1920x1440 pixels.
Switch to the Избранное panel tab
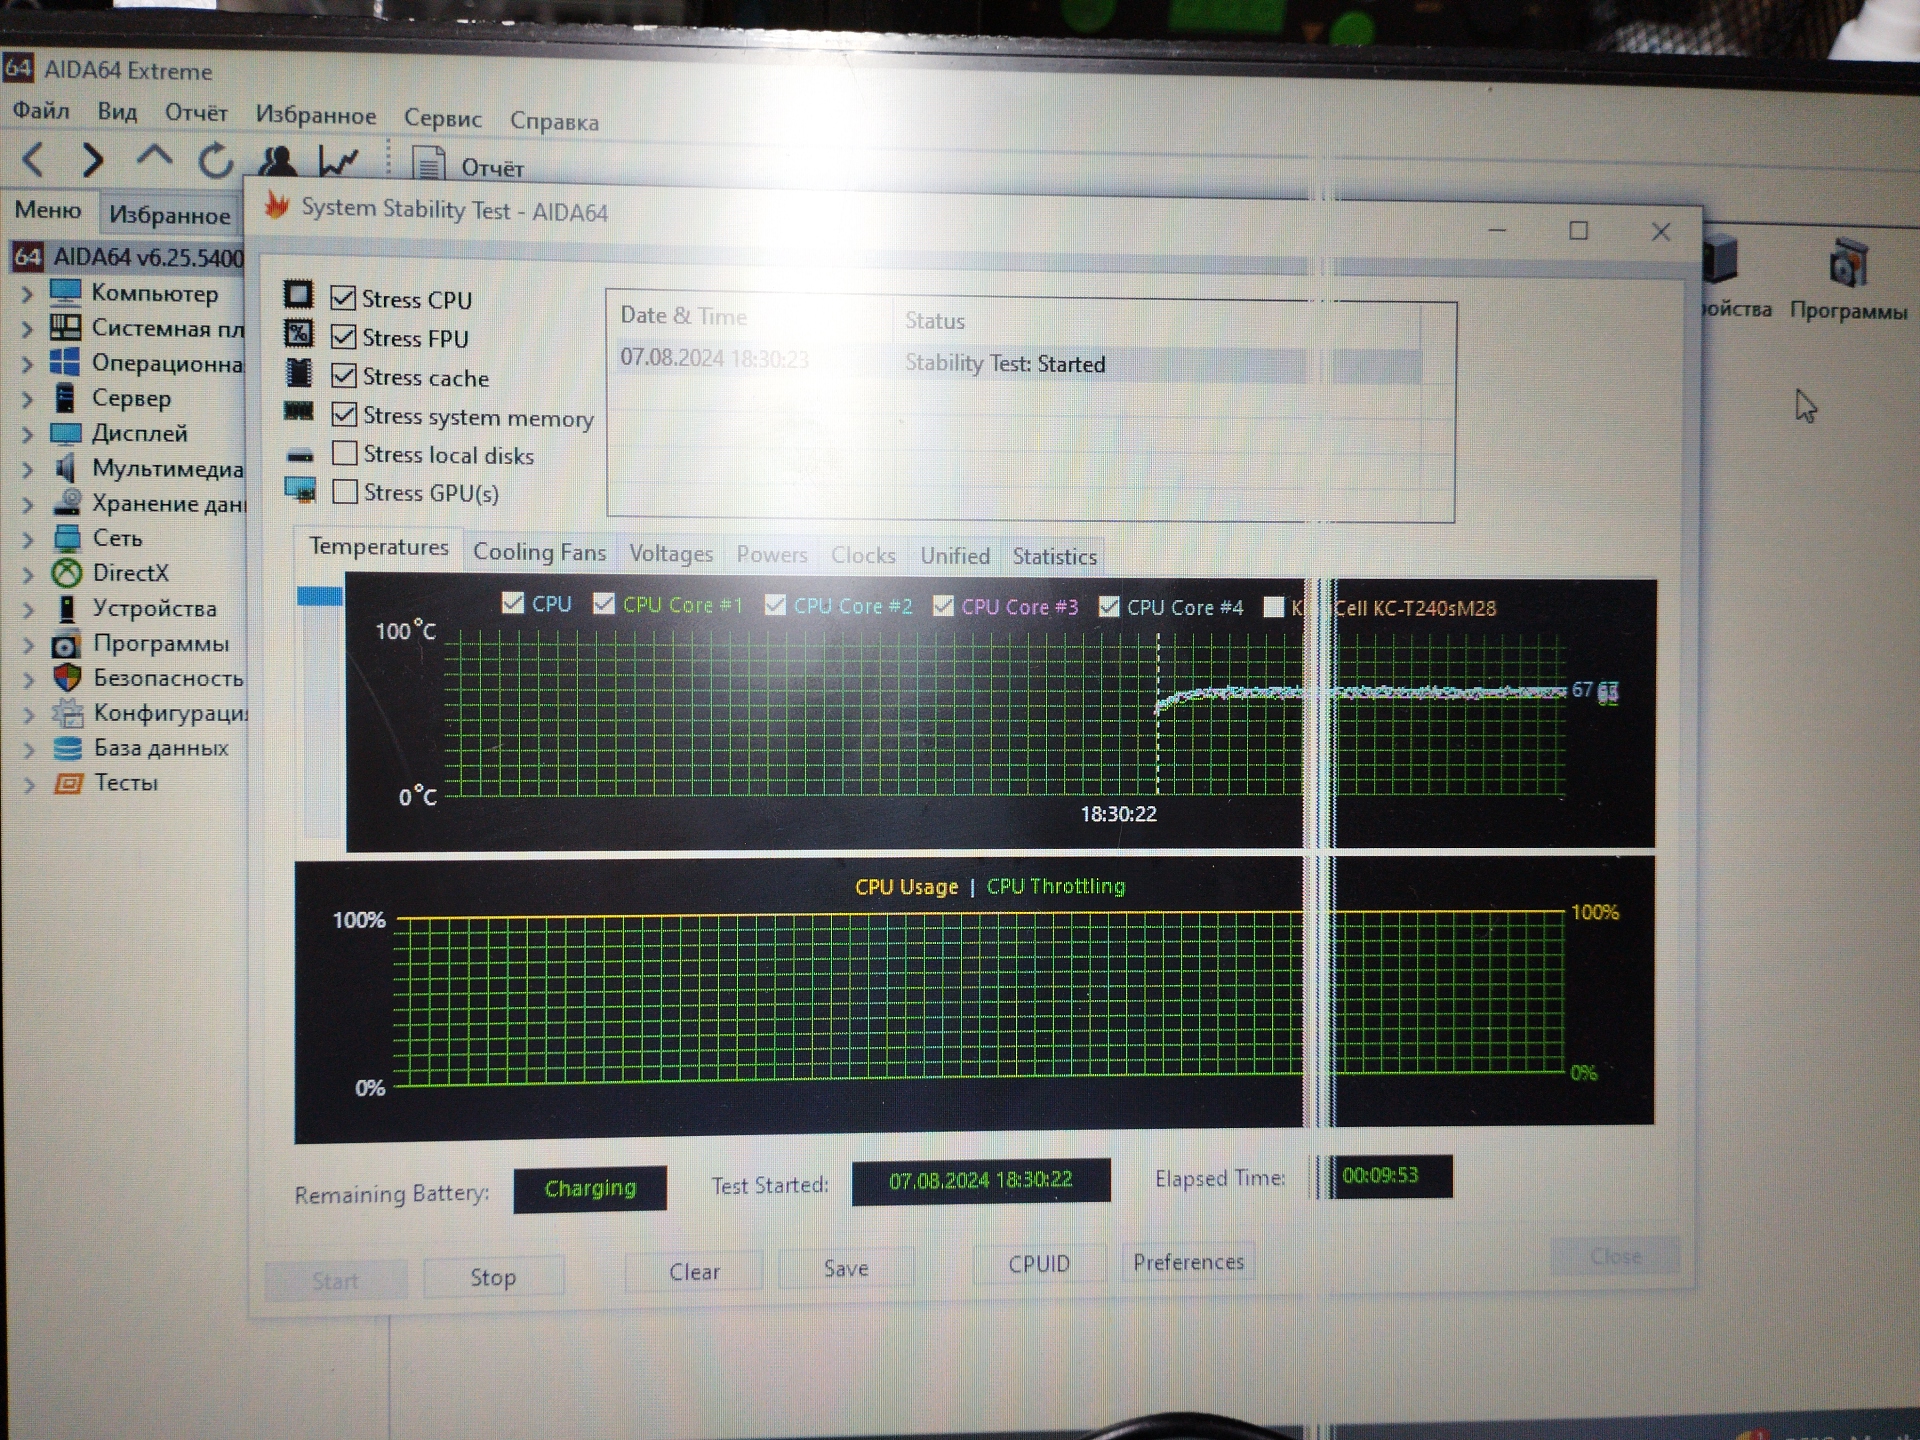[170, 215]
